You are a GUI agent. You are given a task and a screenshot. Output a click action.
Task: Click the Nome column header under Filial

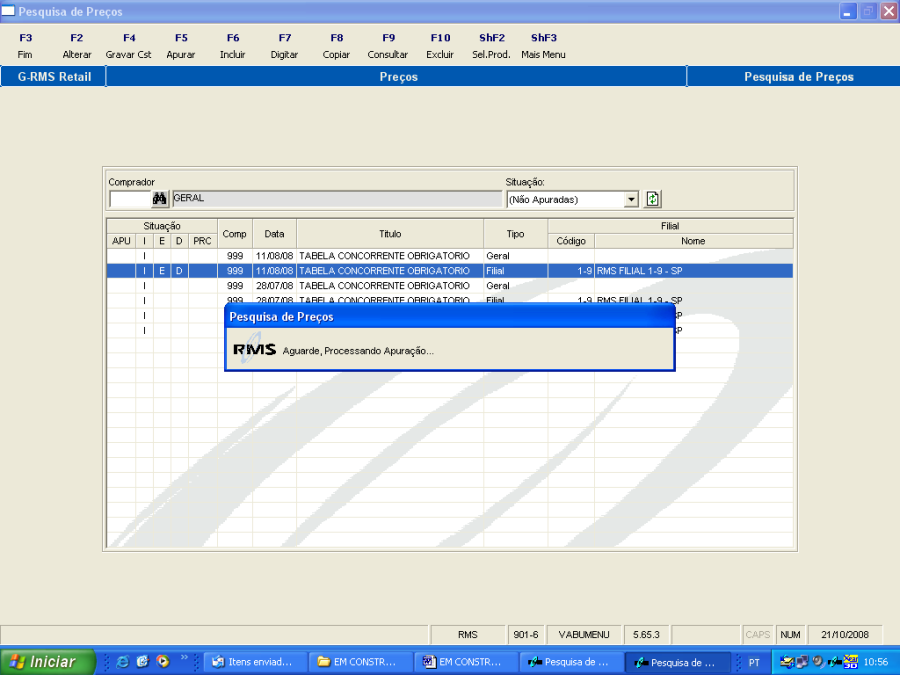coord(693,241)
